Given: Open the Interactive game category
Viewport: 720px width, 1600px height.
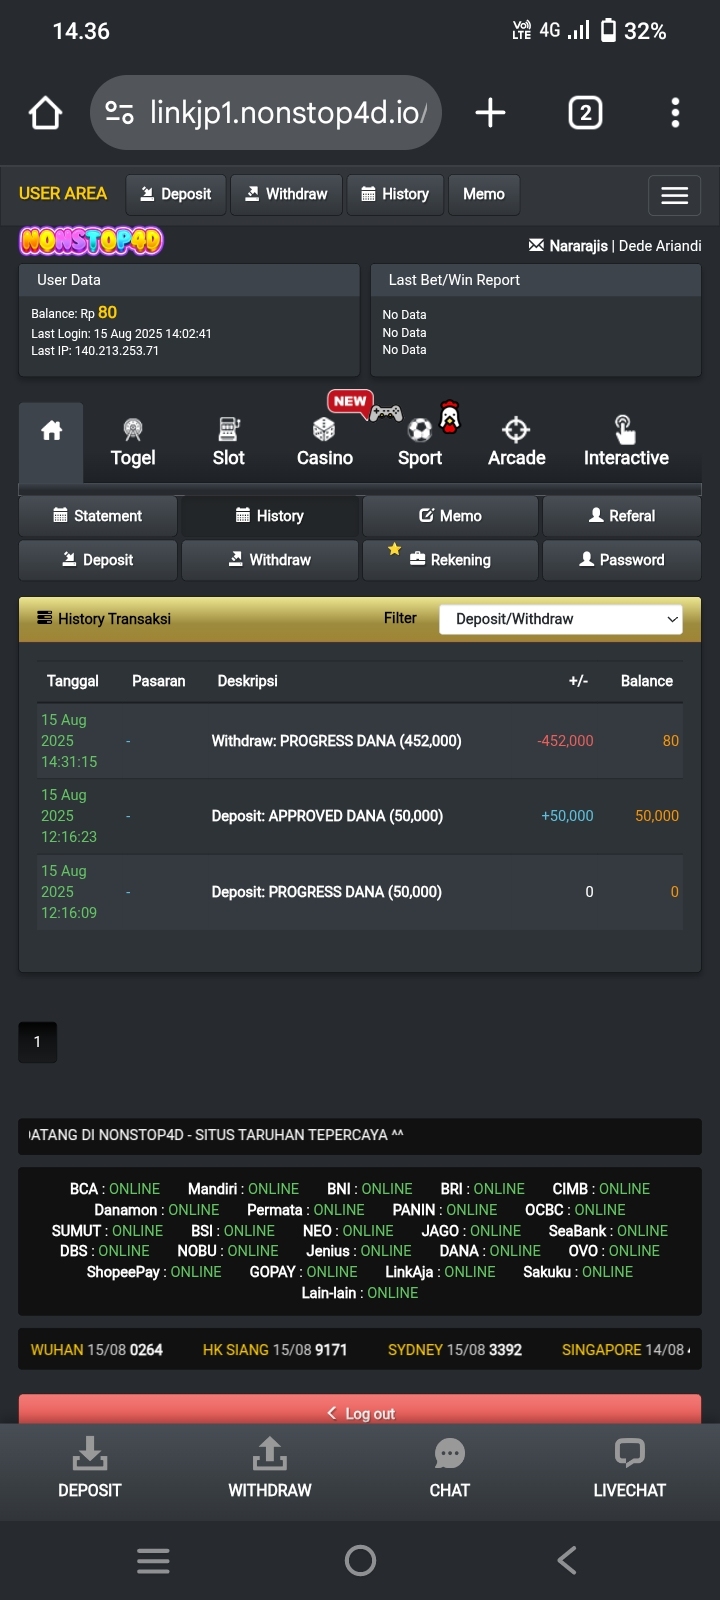Looking at the screenshot, I should 626,443.
